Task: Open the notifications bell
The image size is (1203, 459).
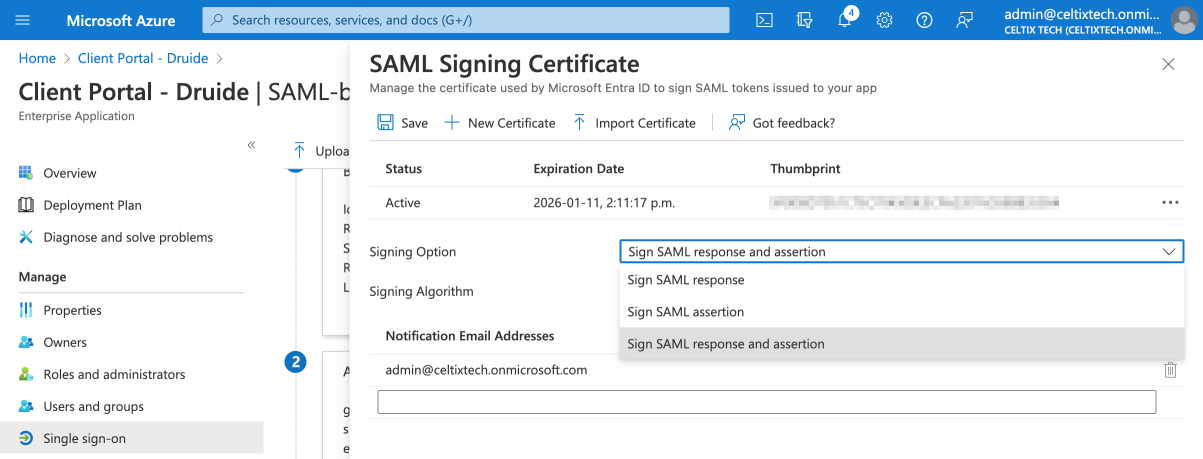Action: (844, 20)
